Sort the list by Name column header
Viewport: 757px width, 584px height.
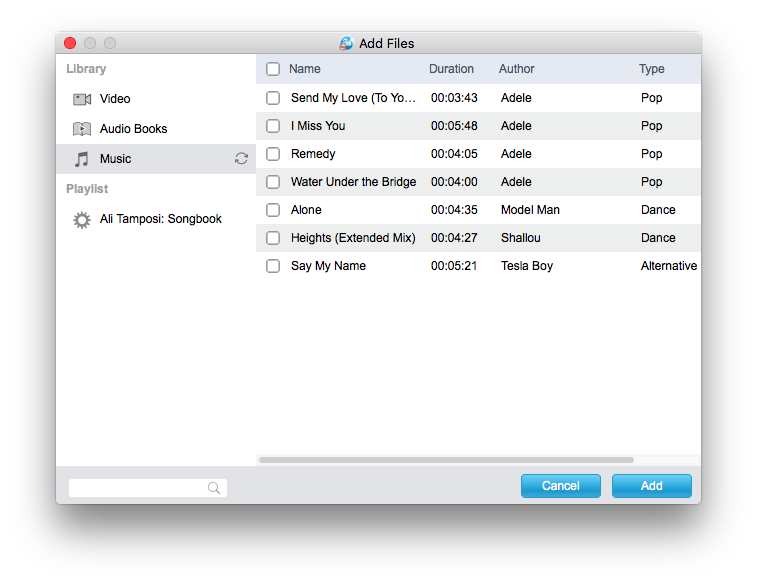(305, 69)
